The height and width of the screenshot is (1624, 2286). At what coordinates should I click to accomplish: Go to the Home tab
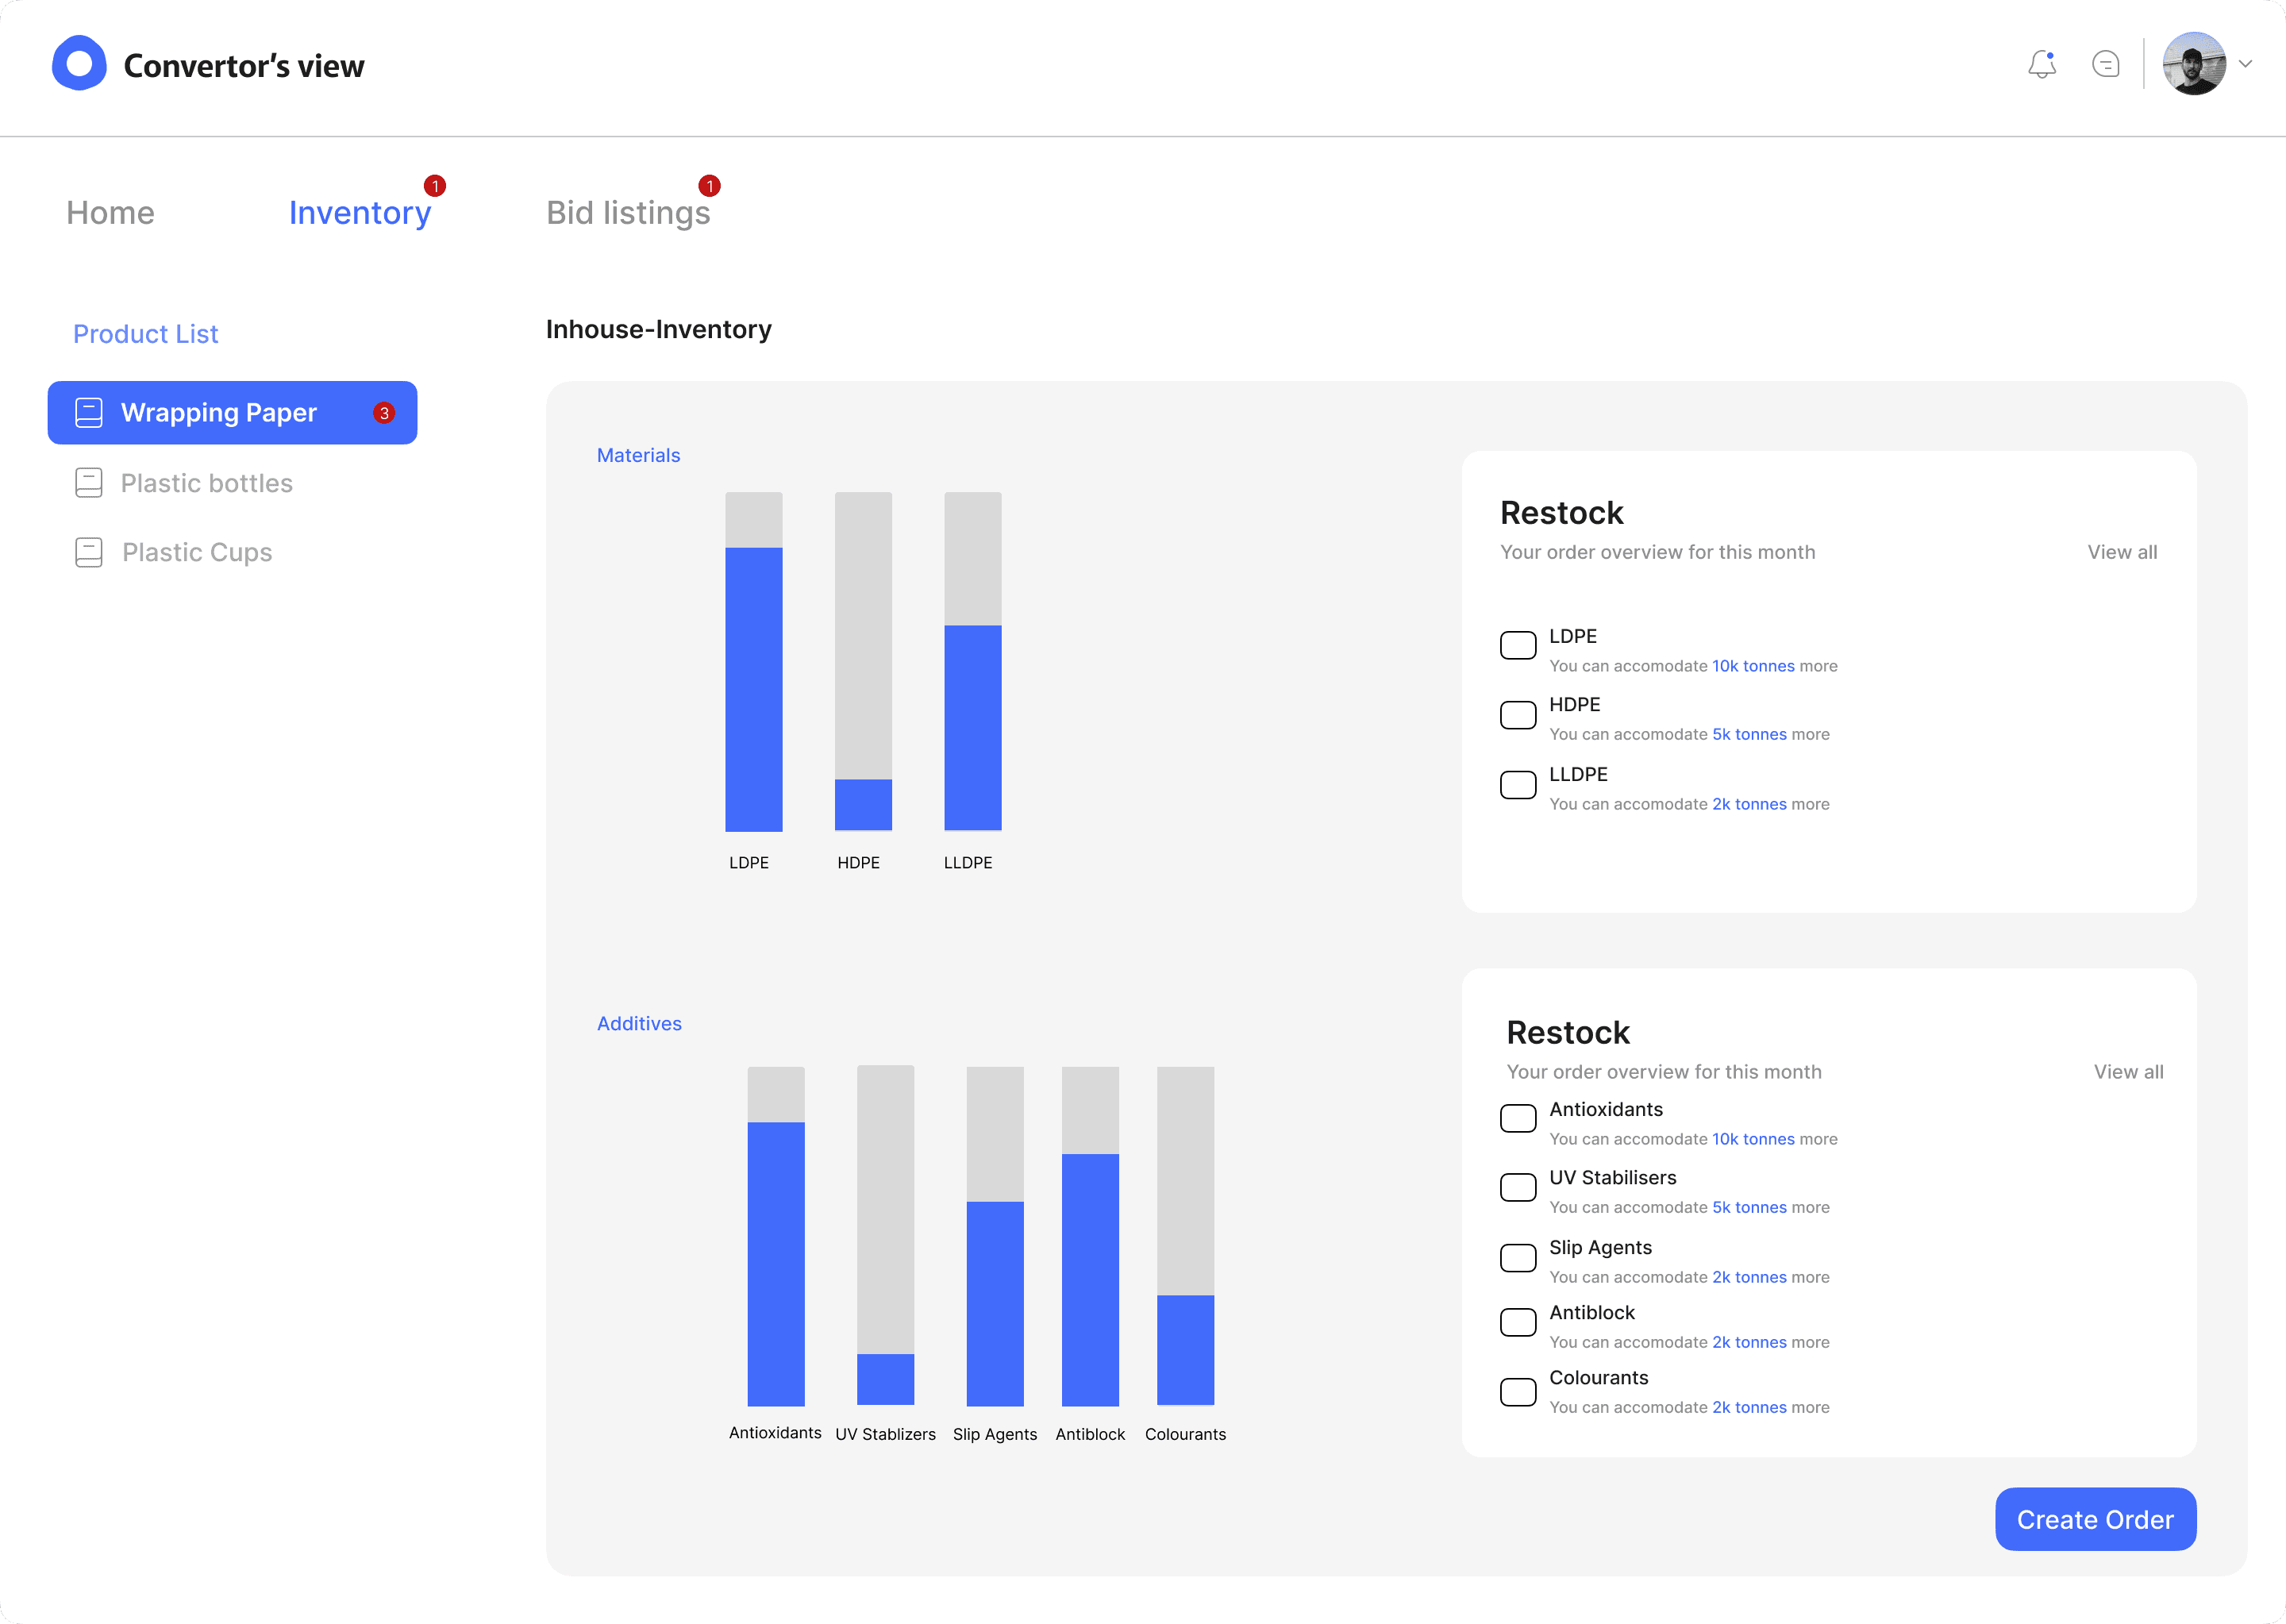coord(110,213)
